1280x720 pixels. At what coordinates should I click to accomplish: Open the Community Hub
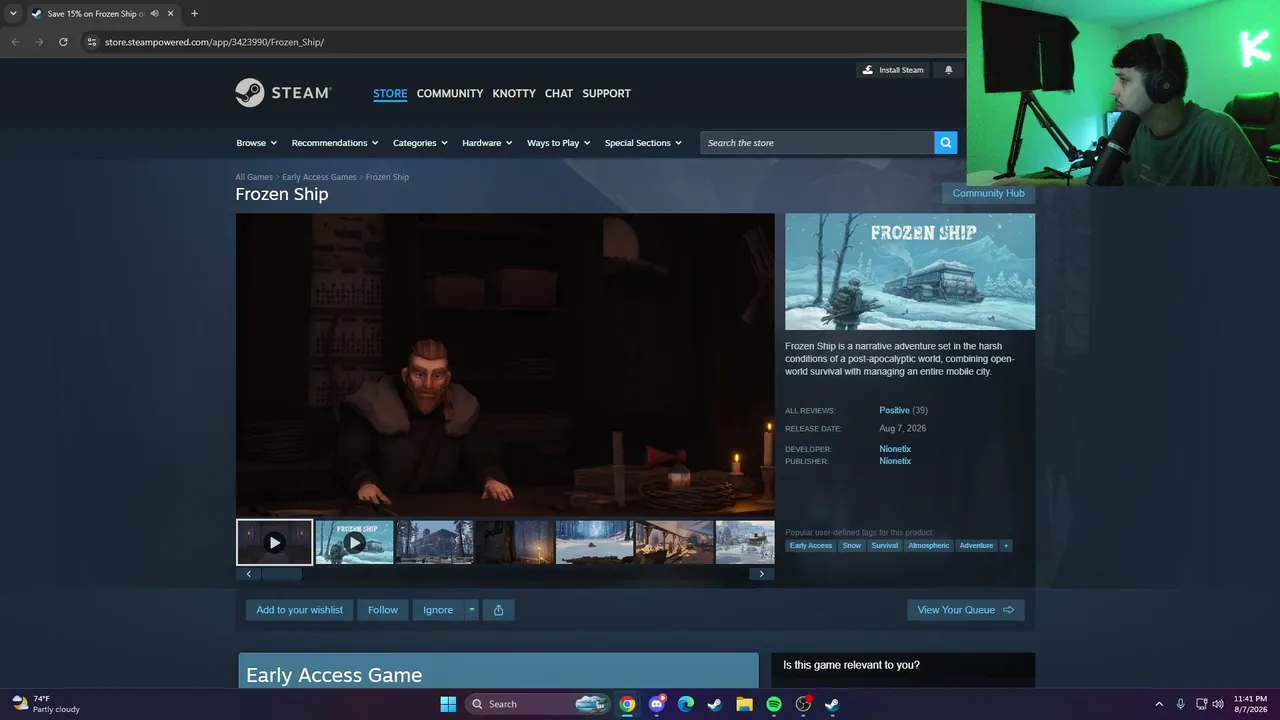click(988, 193)
